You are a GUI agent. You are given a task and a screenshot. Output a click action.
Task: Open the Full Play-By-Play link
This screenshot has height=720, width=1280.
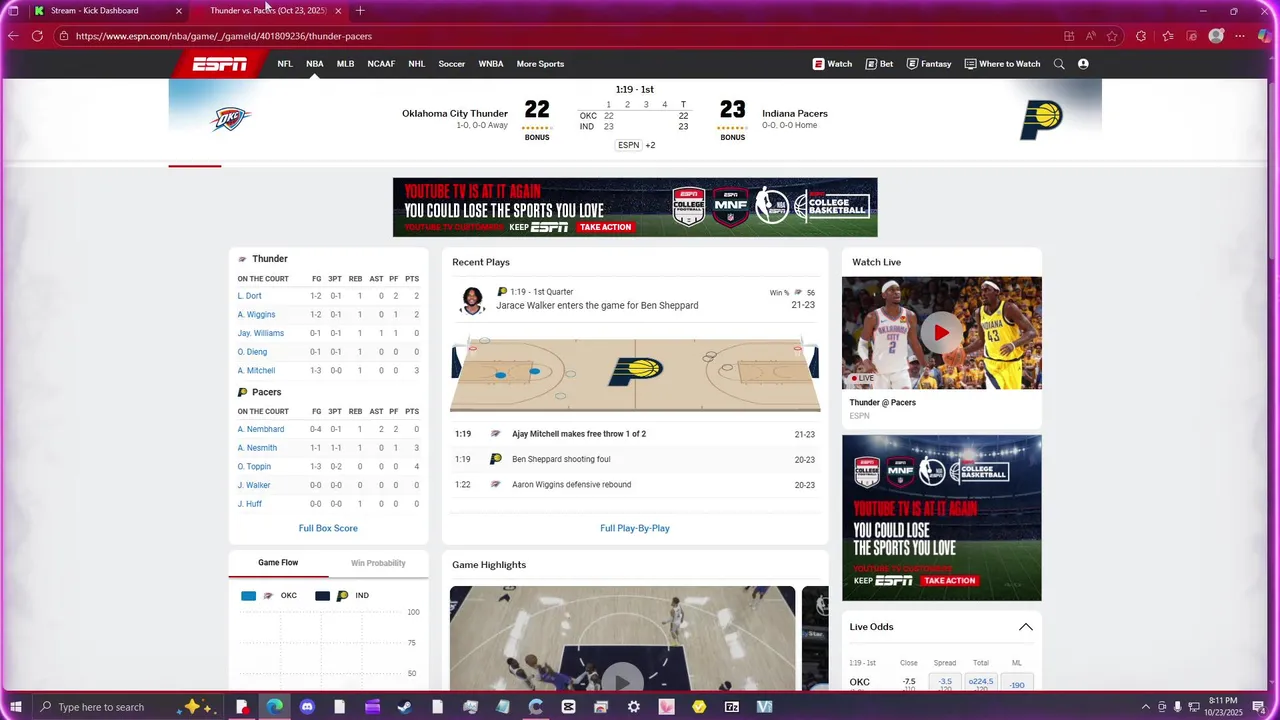(635, 528)
